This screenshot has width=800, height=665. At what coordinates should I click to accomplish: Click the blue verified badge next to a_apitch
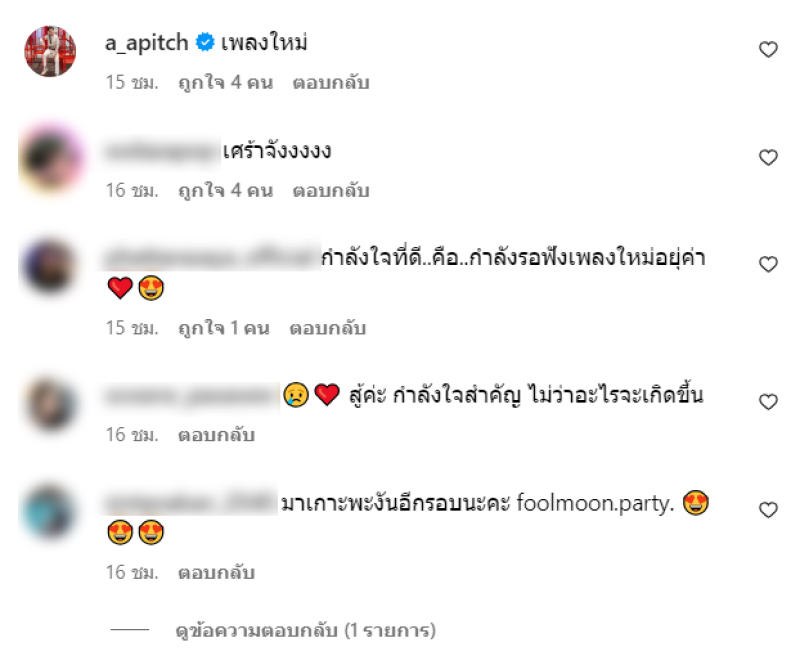(205, 42)
